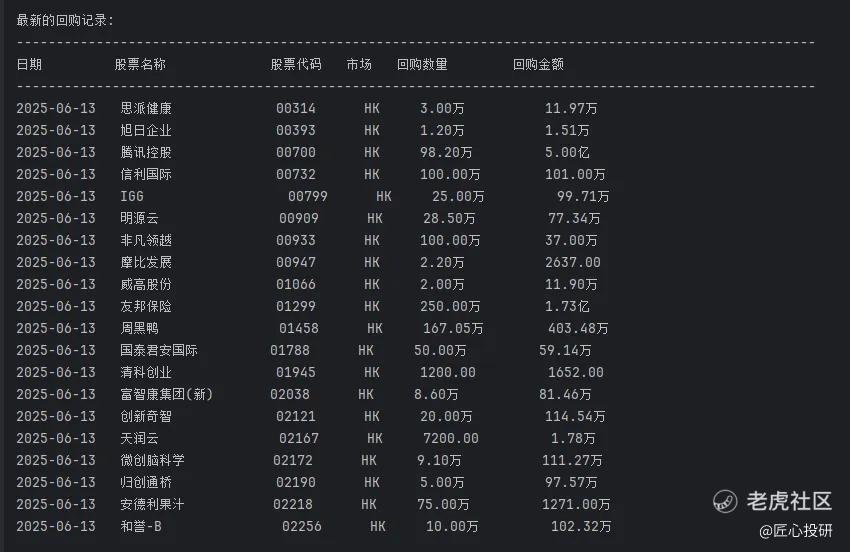Open the @匠心投研 author handle
This screenshot has width=850, height=552.
[796, 530]
